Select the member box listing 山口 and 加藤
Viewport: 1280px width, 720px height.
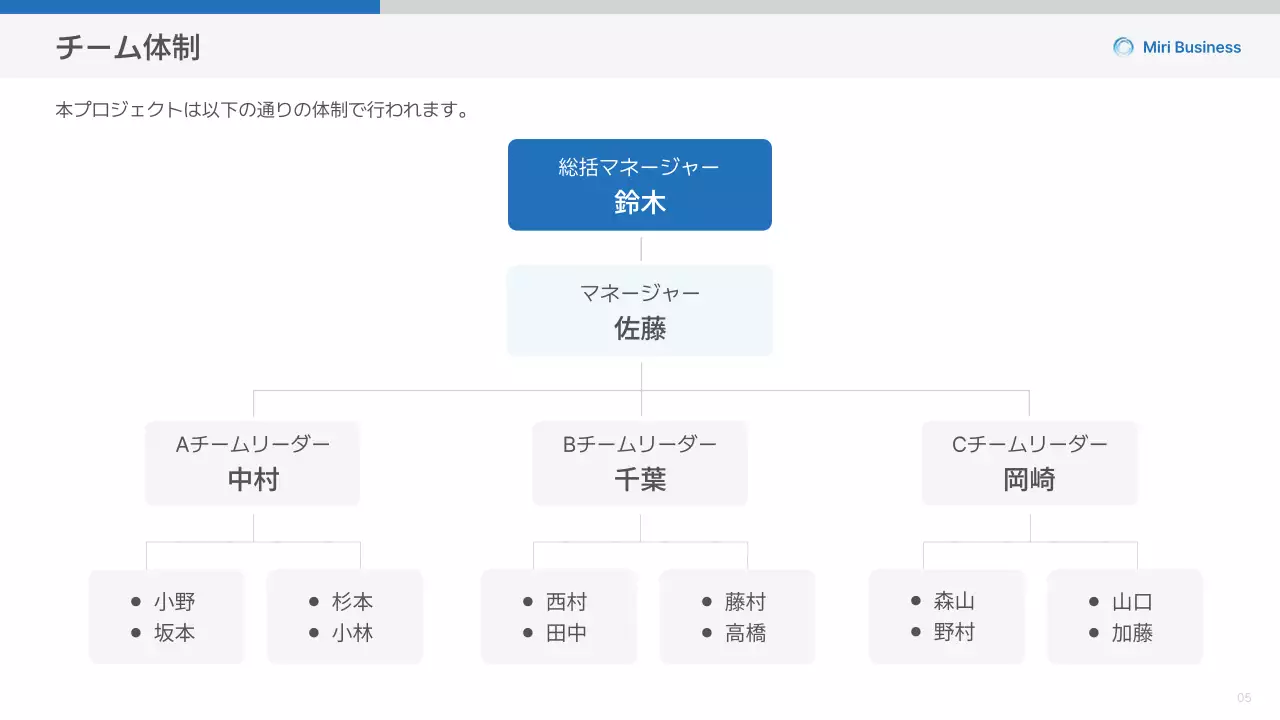pos(1124,616)
